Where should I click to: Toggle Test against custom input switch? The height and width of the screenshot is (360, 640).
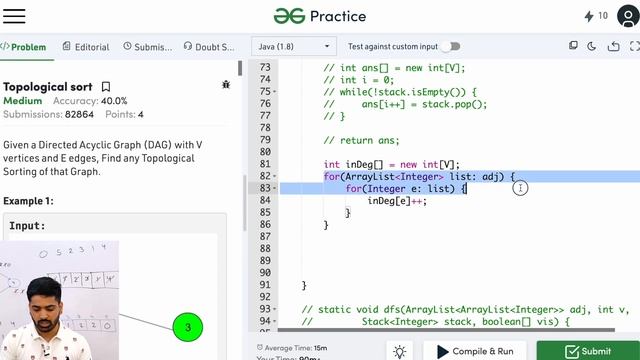point(452,47)
